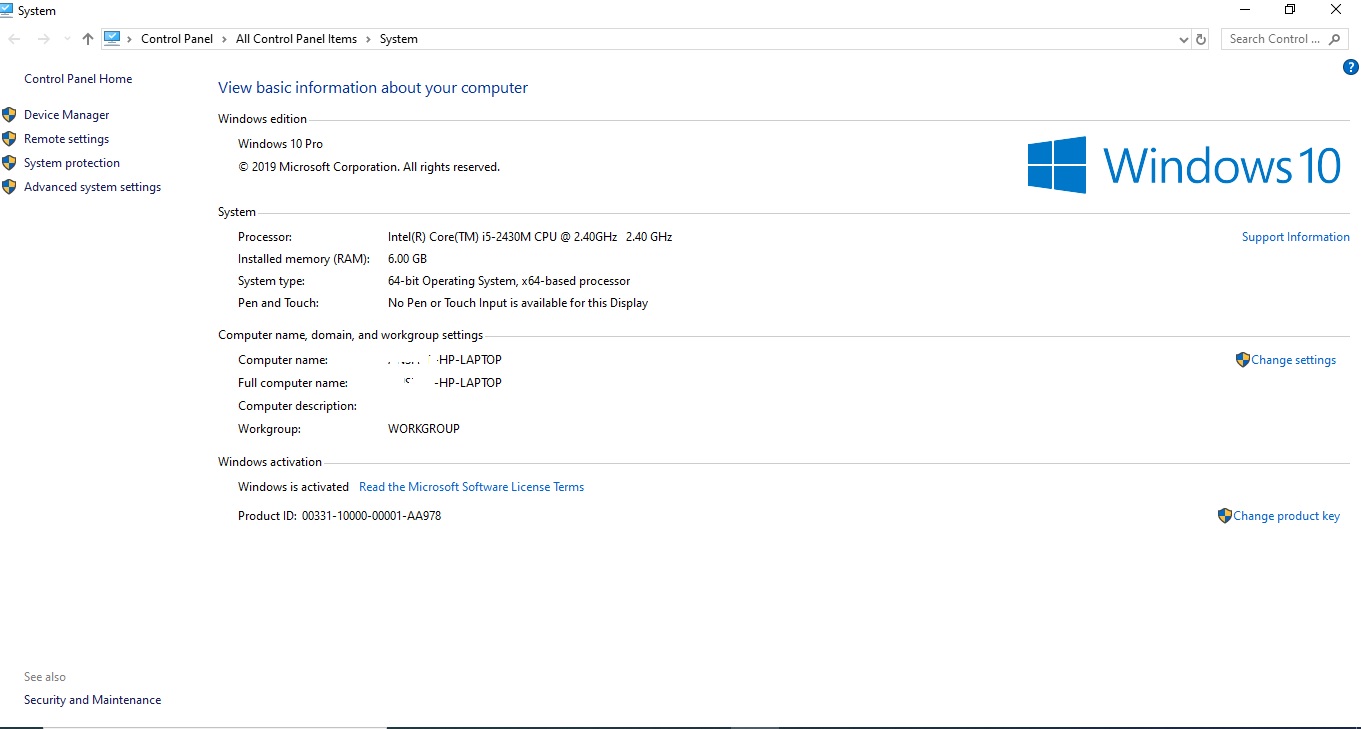The height and width of the screenshot is (729, 1361).
Task: Minimize the System window
Action: [x=1245, y=10]
